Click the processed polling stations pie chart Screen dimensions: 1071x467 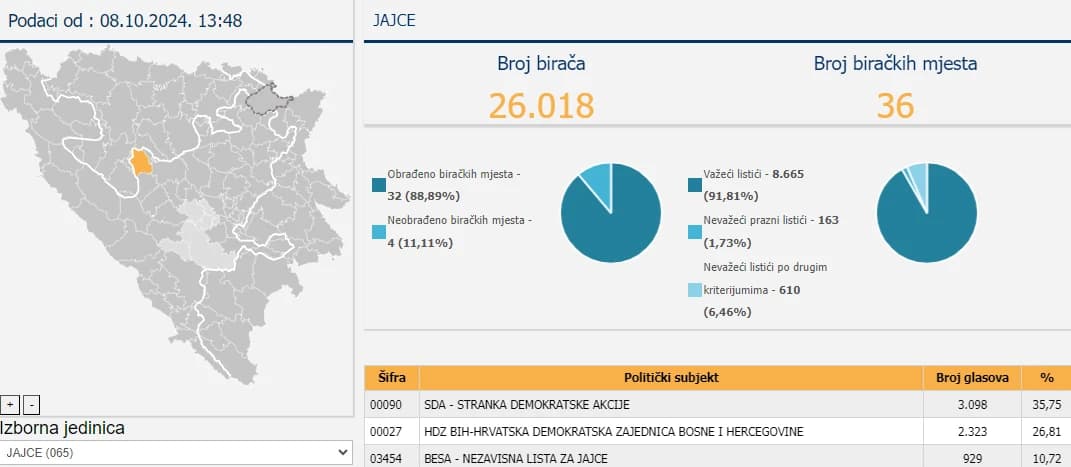point(611,213)
